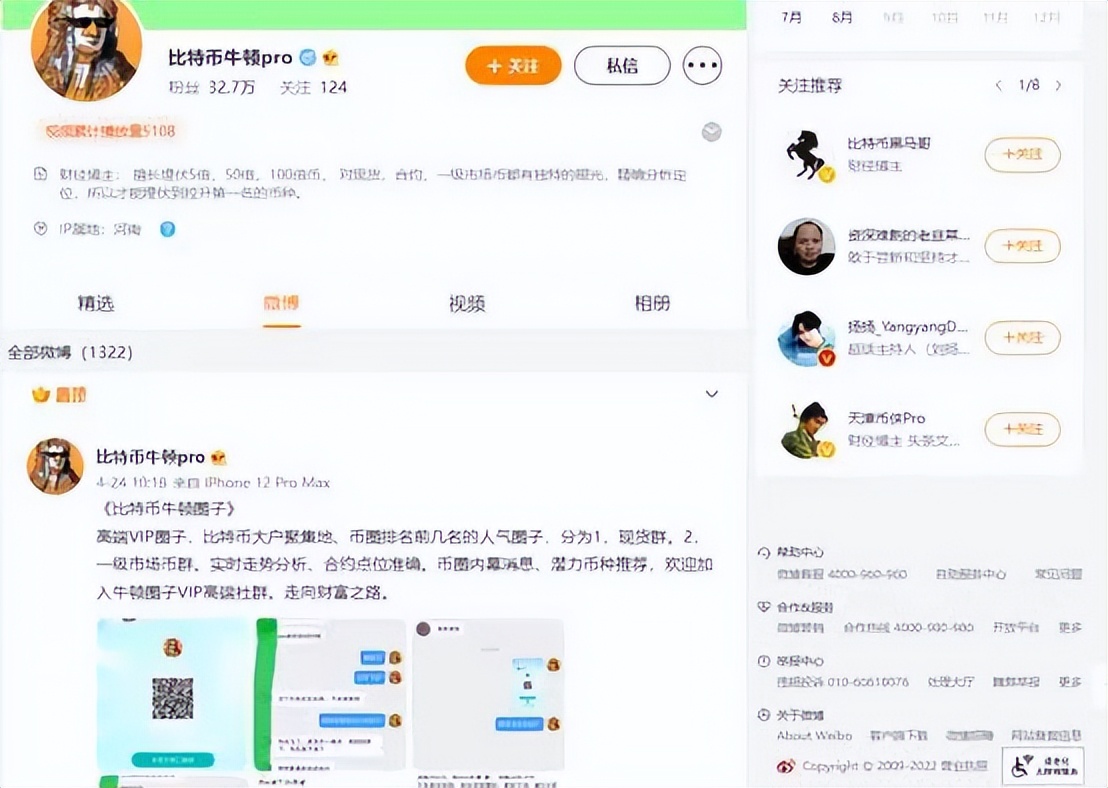Open the QR code image in the post
The width and height of the screenshot is (1108, 788).
(173, 694)
